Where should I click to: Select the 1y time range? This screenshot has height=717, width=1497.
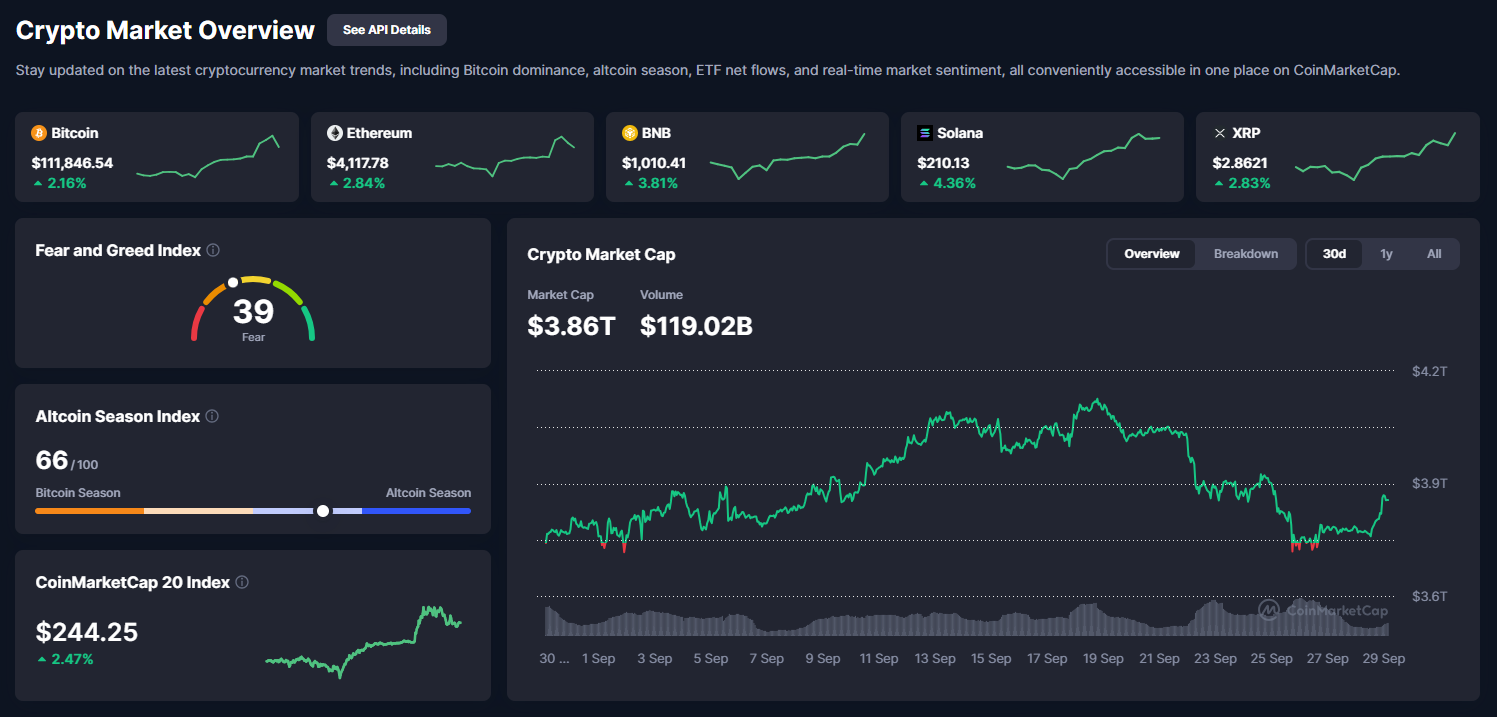point(1386,254)
